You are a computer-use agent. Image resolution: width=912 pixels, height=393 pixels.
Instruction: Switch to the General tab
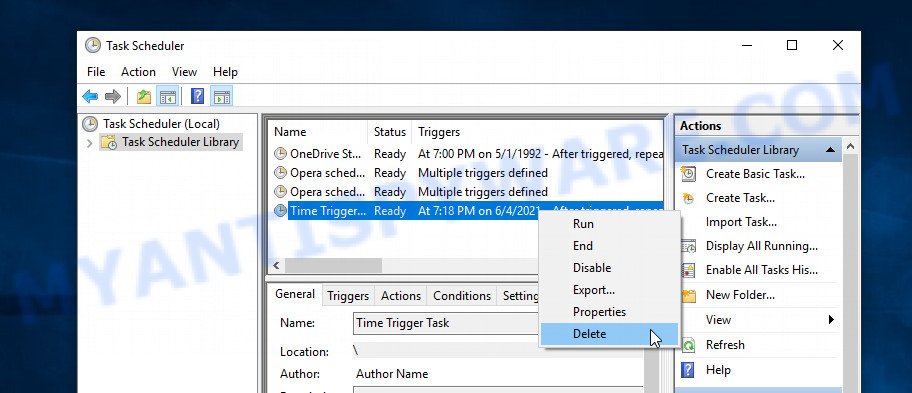295,294
